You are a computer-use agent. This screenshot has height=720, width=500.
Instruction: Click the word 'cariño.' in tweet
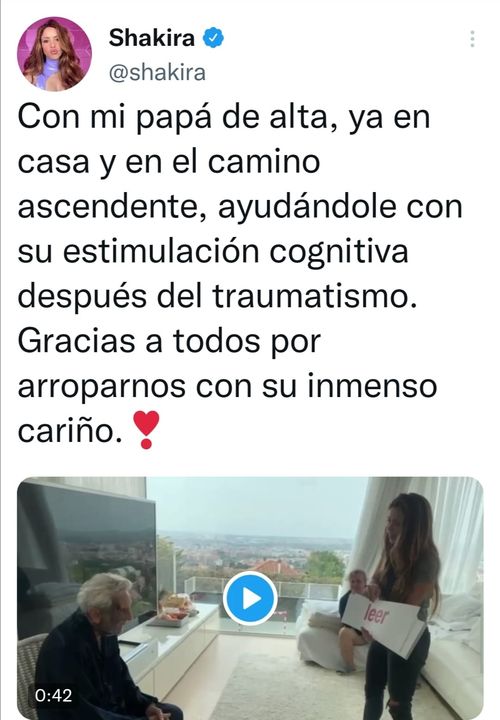pyautogui.click(x=70, y=431)
